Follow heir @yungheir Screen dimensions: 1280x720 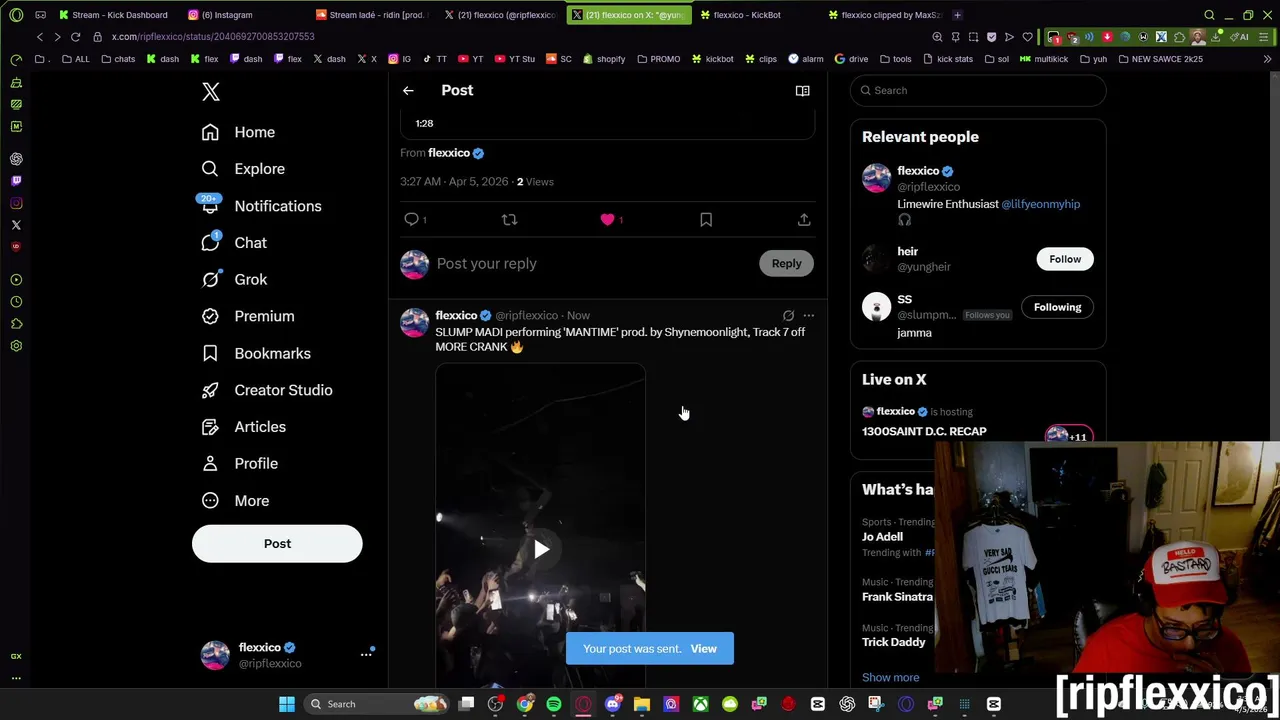coord(1065,259)
